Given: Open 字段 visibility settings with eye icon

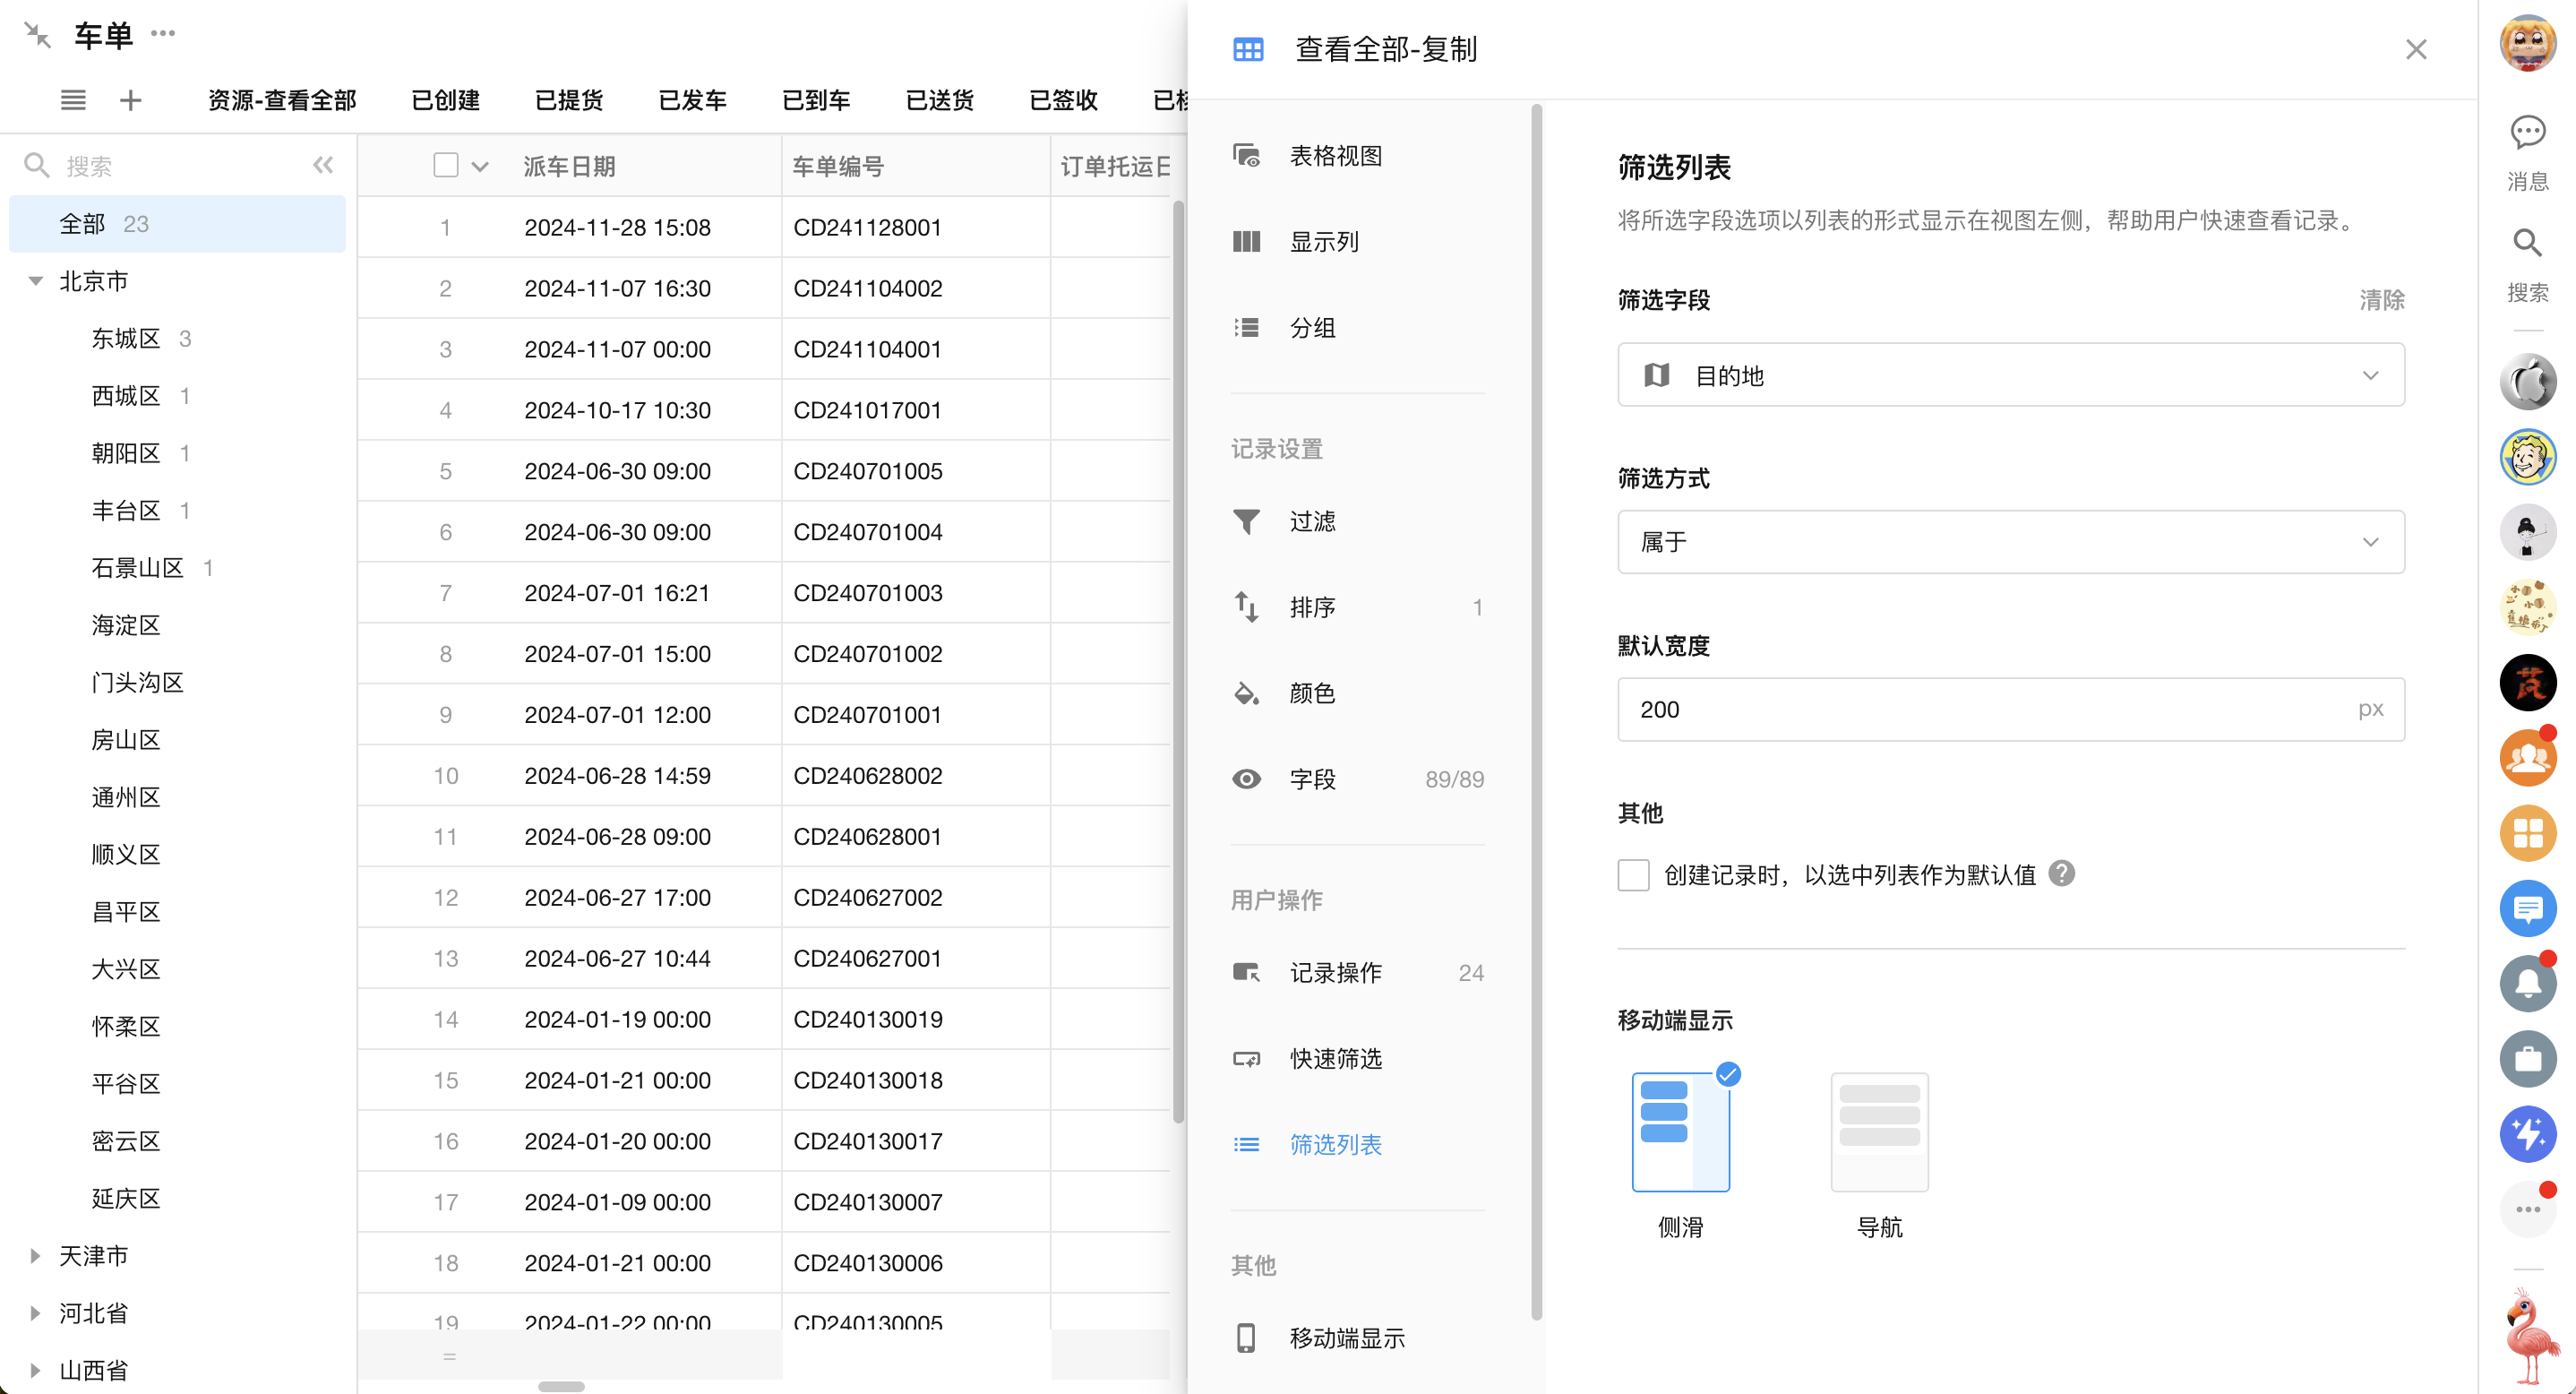Looking at the screenshot, I should (x=1358, y=780).
